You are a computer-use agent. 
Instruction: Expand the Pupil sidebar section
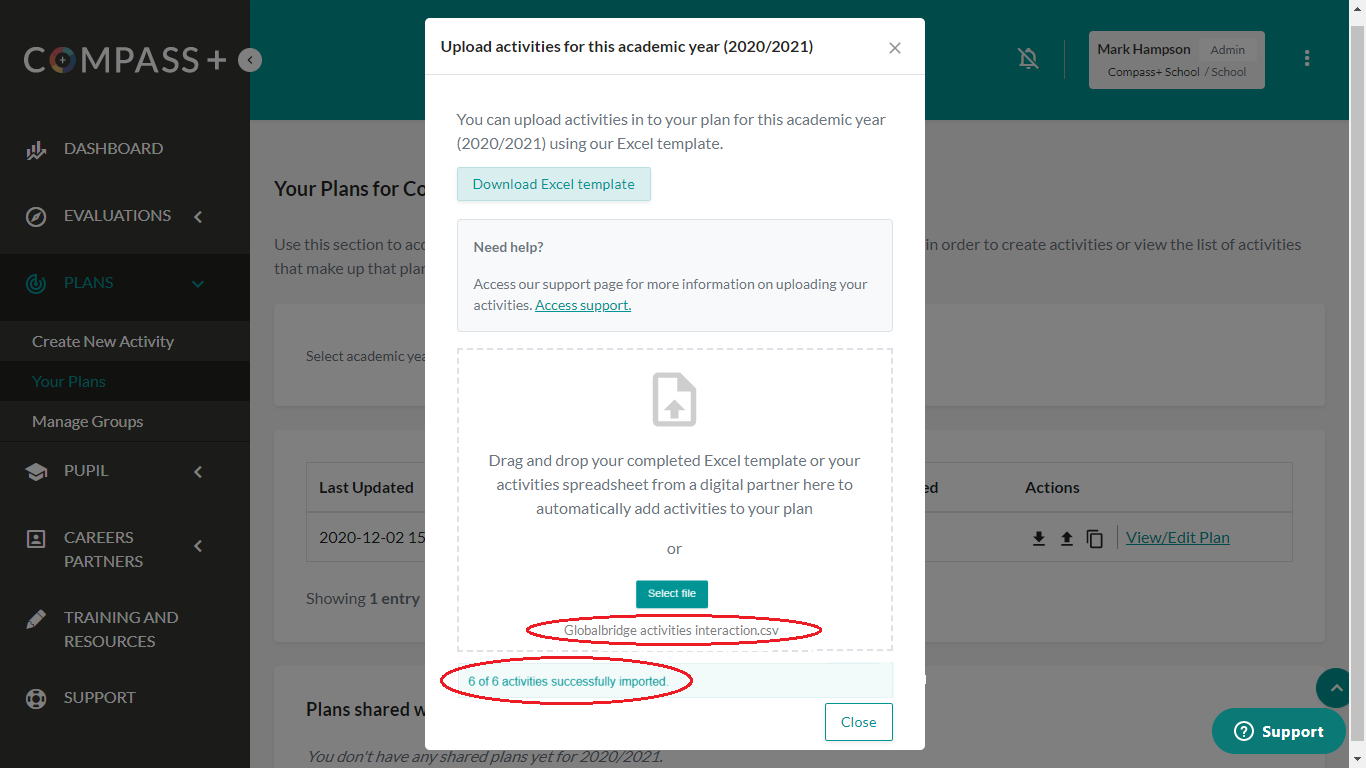(x=198, y=471)
